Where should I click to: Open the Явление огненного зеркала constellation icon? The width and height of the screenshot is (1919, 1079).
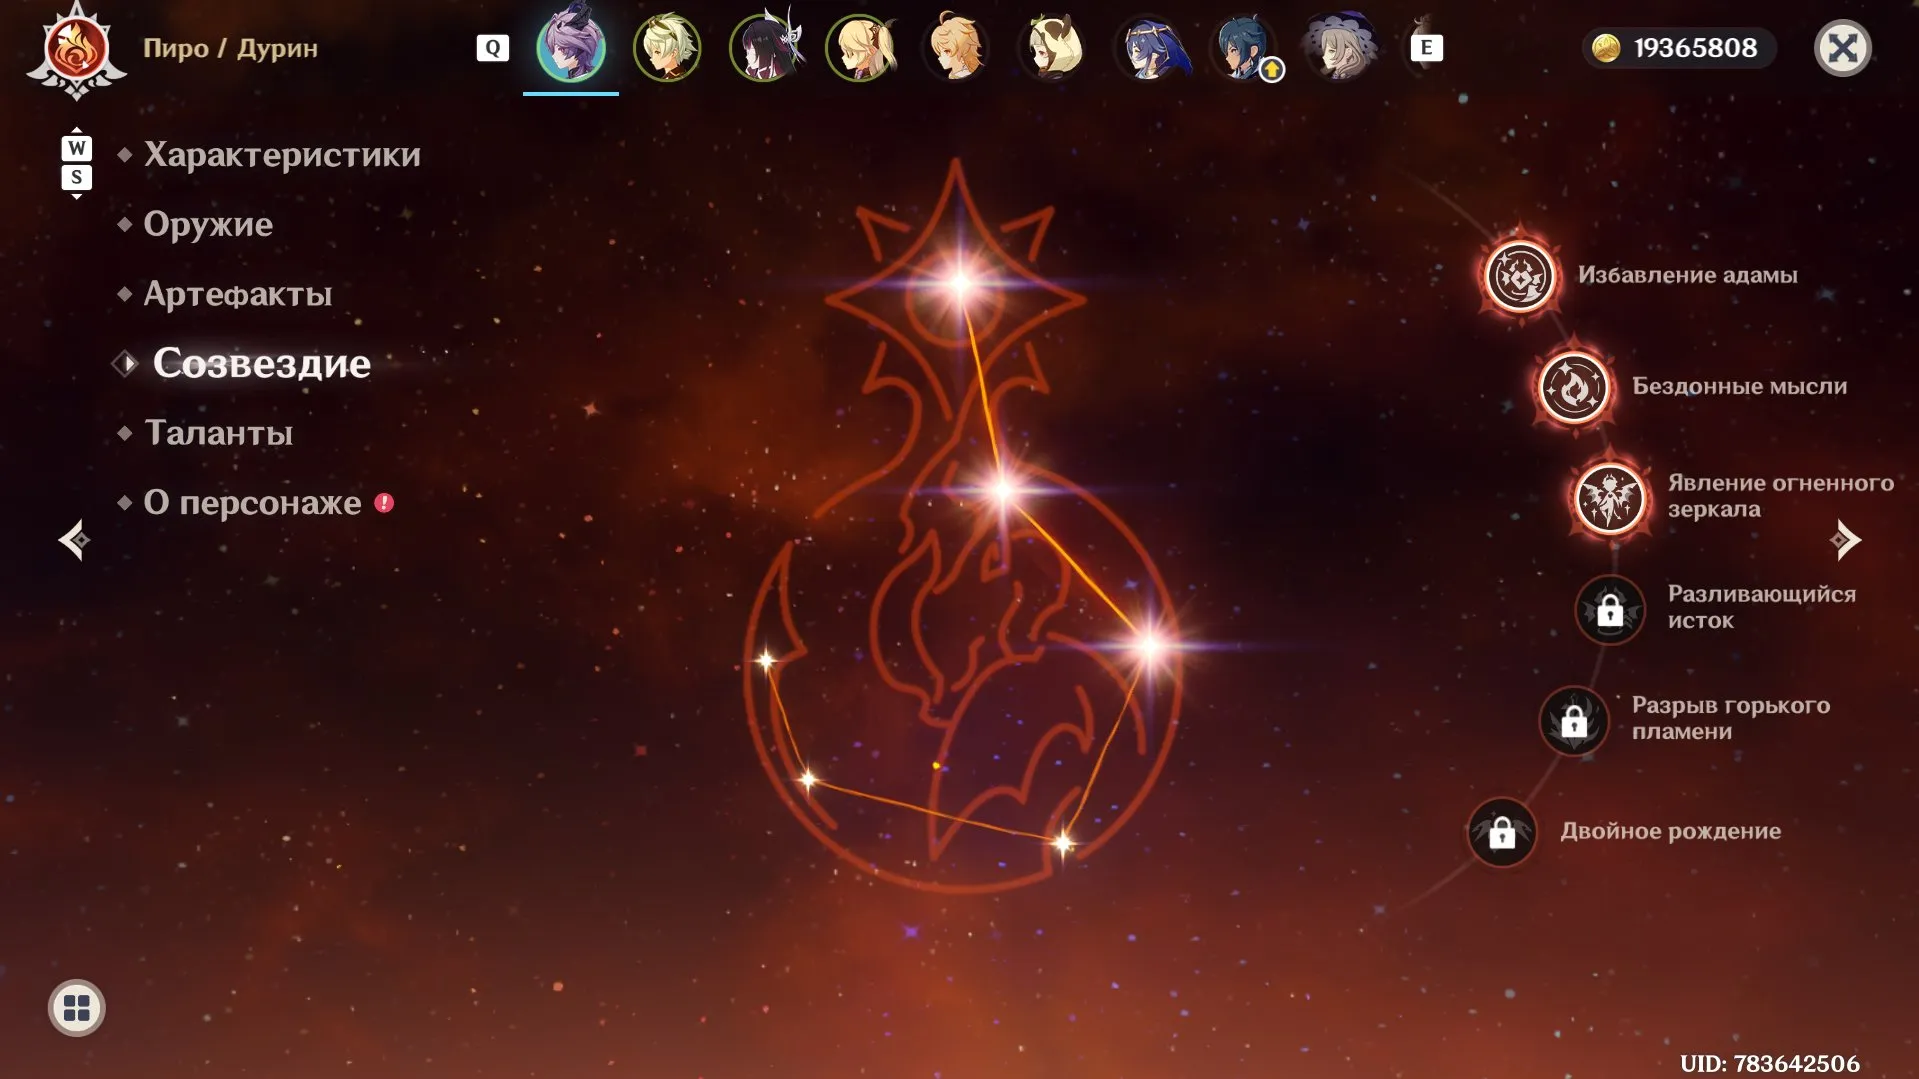pos(1610,497)
